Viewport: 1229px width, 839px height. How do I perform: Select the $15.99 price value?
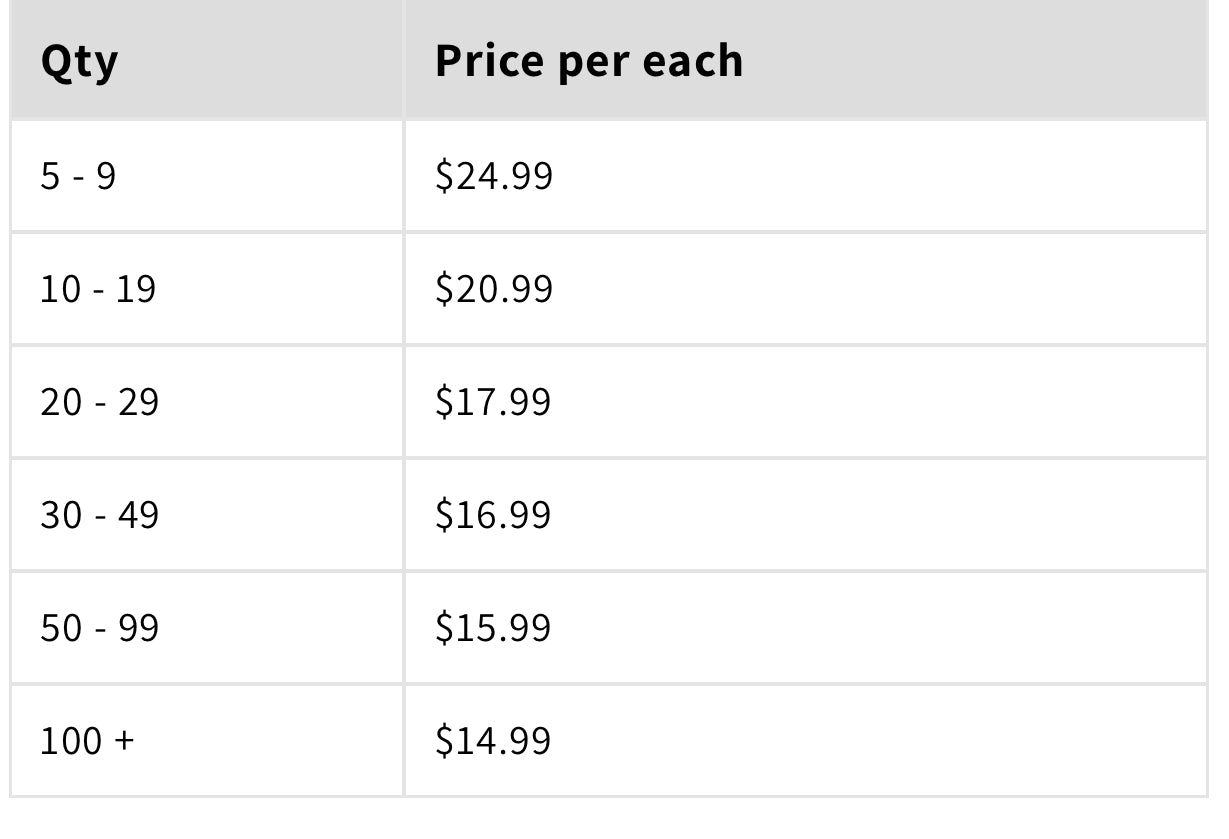click(493, 629)
